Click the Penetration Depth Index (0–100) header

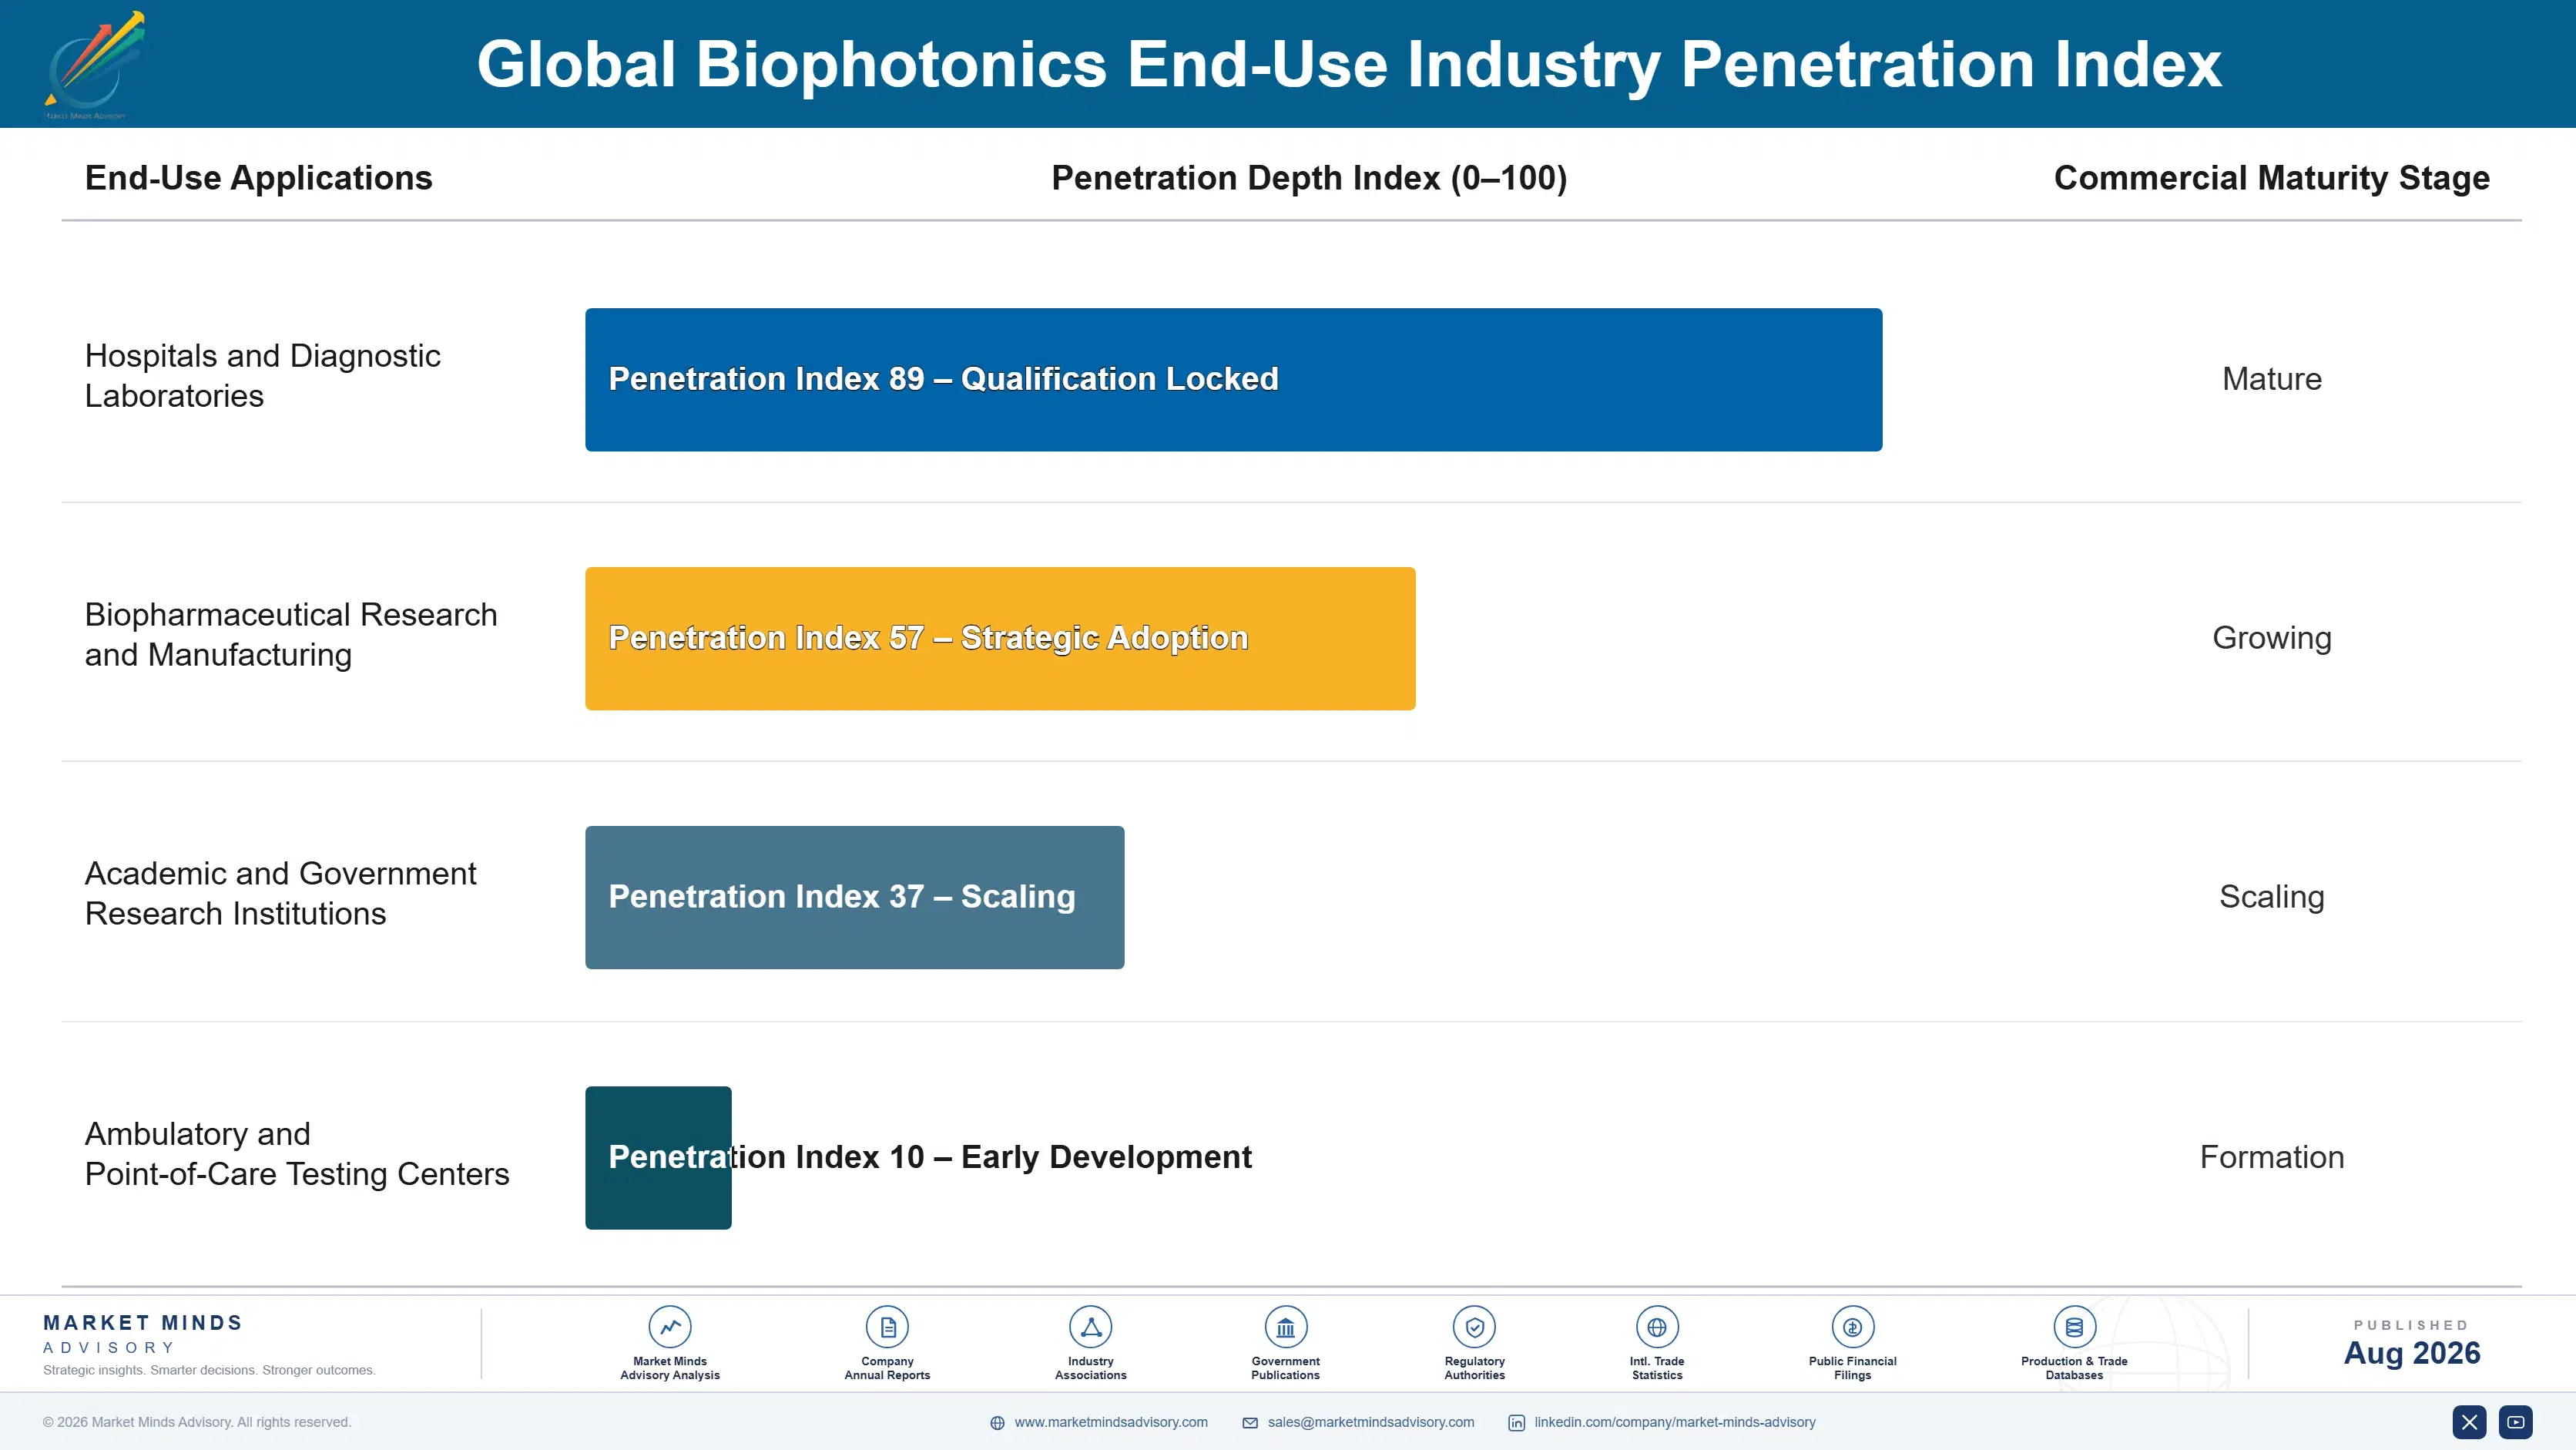pyautogui.click(x=1309, y=178)
